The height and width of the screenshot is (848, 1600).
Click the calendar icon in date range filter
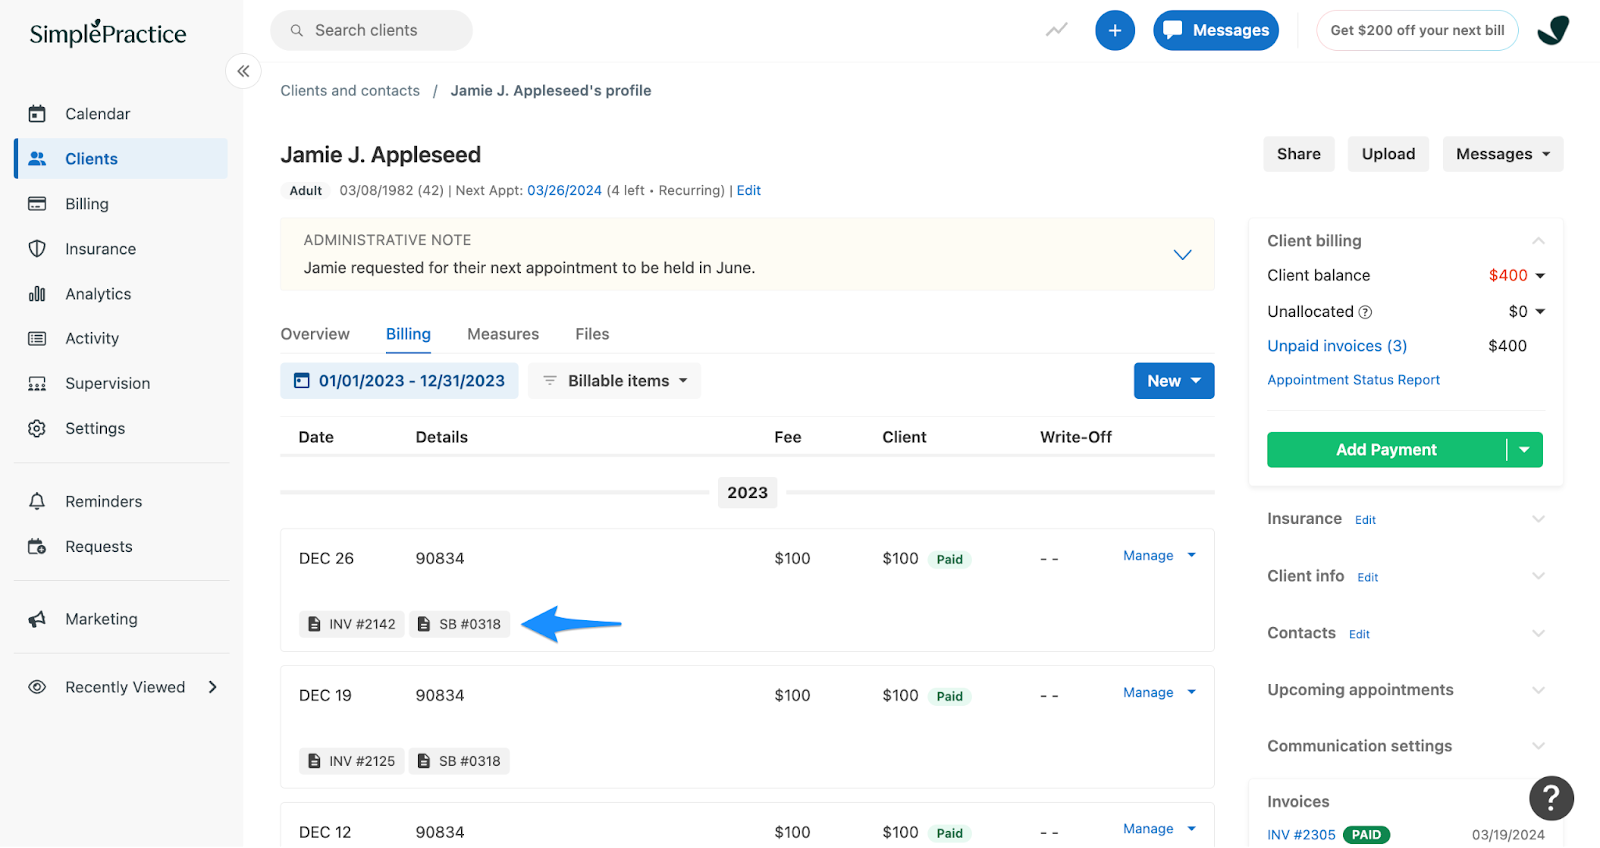coord(302,381)
